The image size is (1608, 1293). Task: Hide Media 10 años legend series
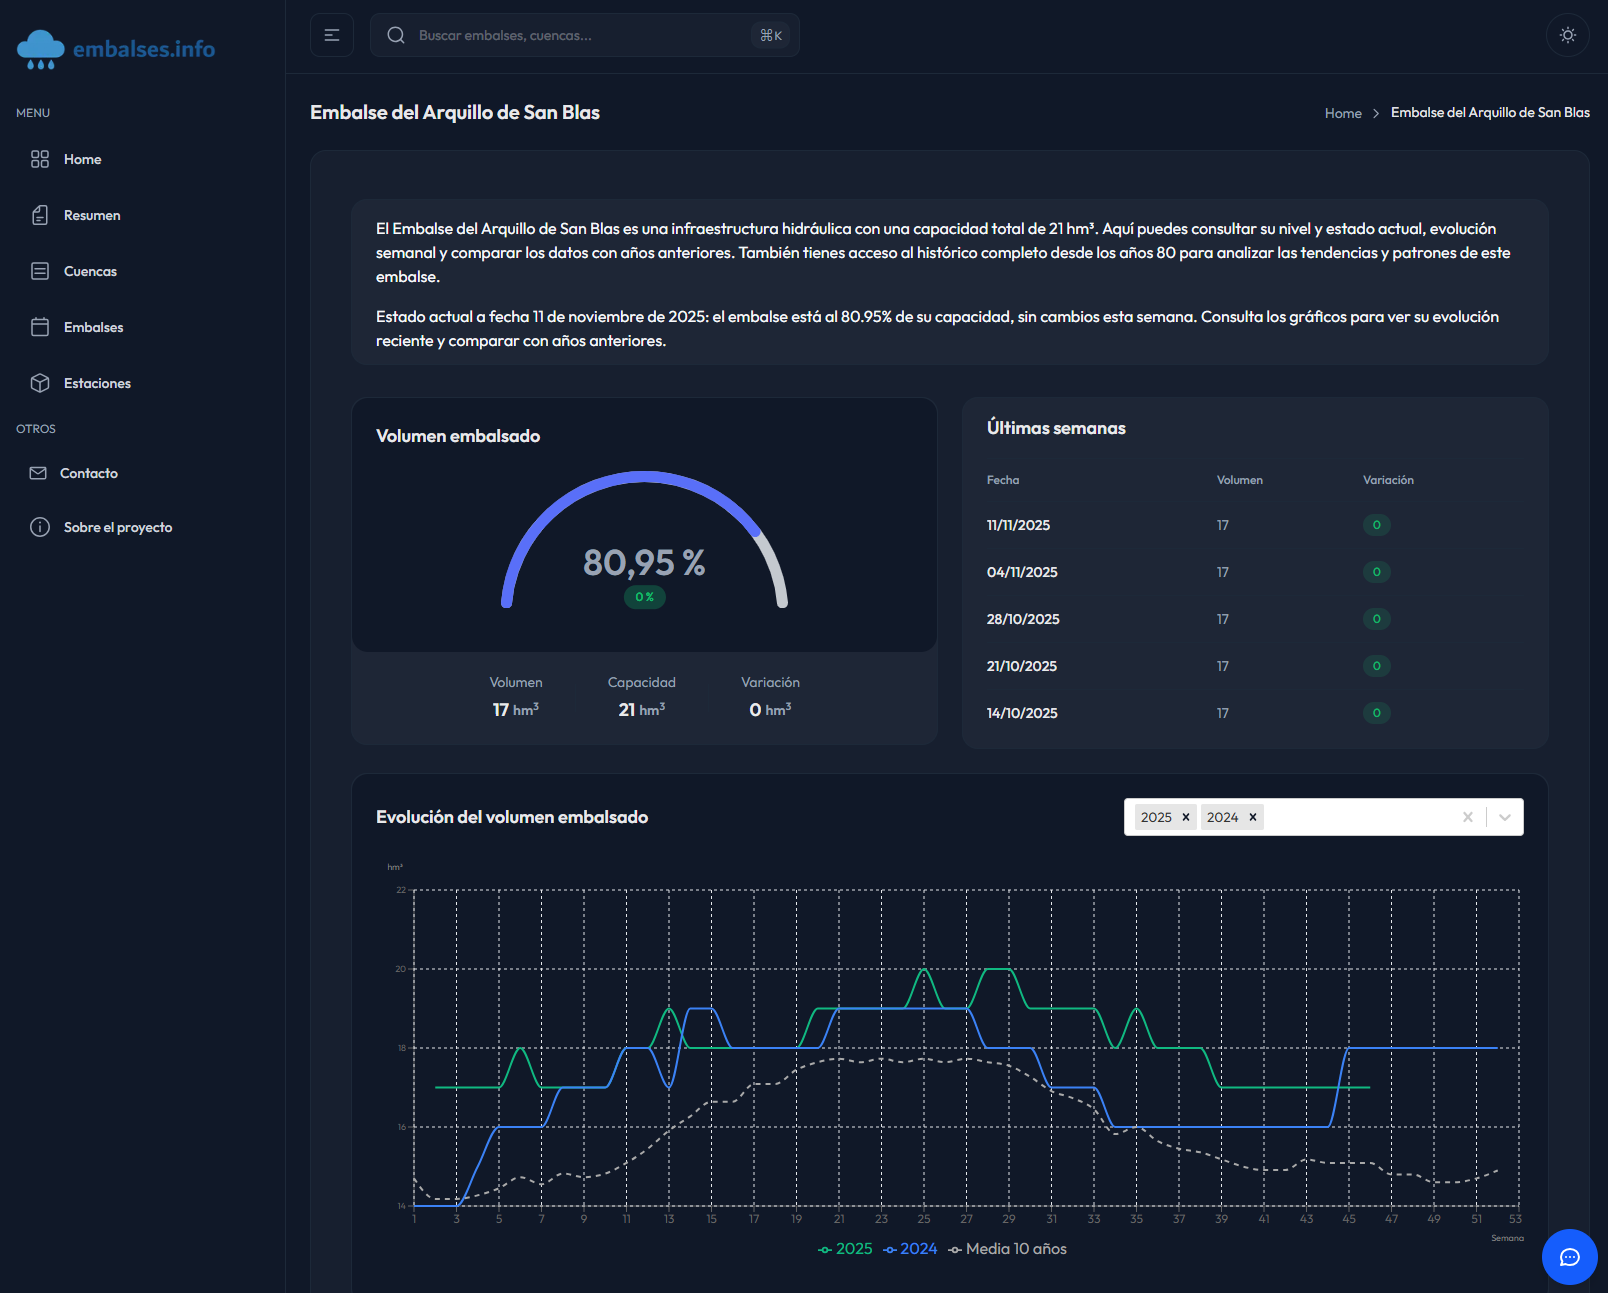pos(1008,1249)
